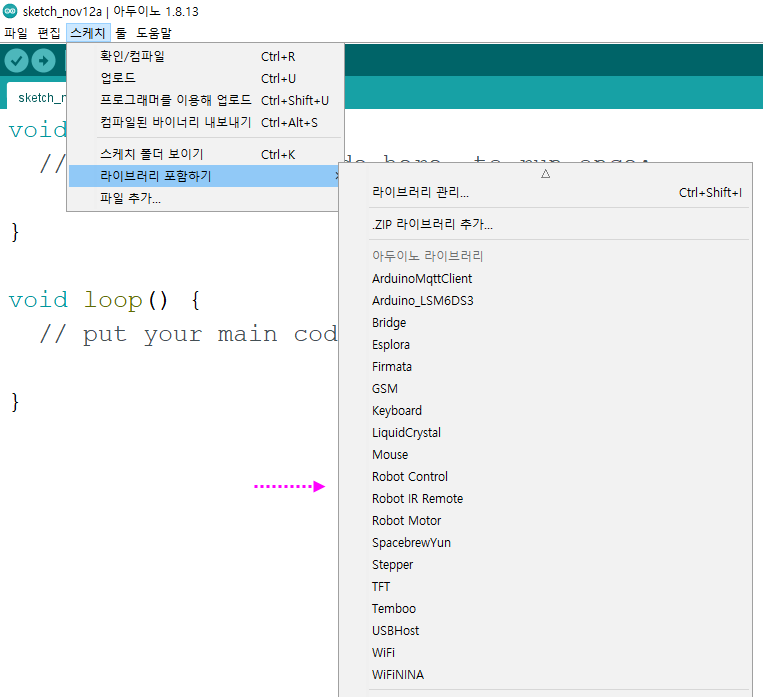
Task: Open the 툴 menu
Action: coord(121,33)
